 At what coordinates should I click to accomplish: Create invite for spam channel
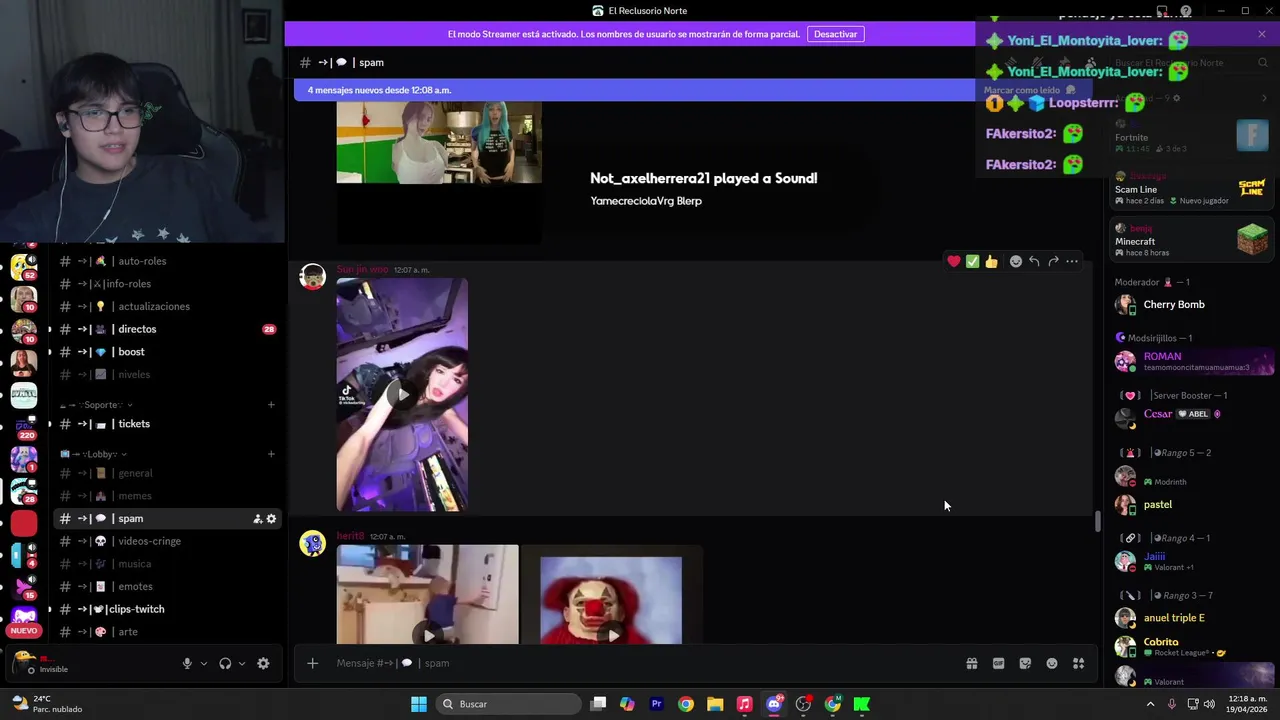point(257,519)
